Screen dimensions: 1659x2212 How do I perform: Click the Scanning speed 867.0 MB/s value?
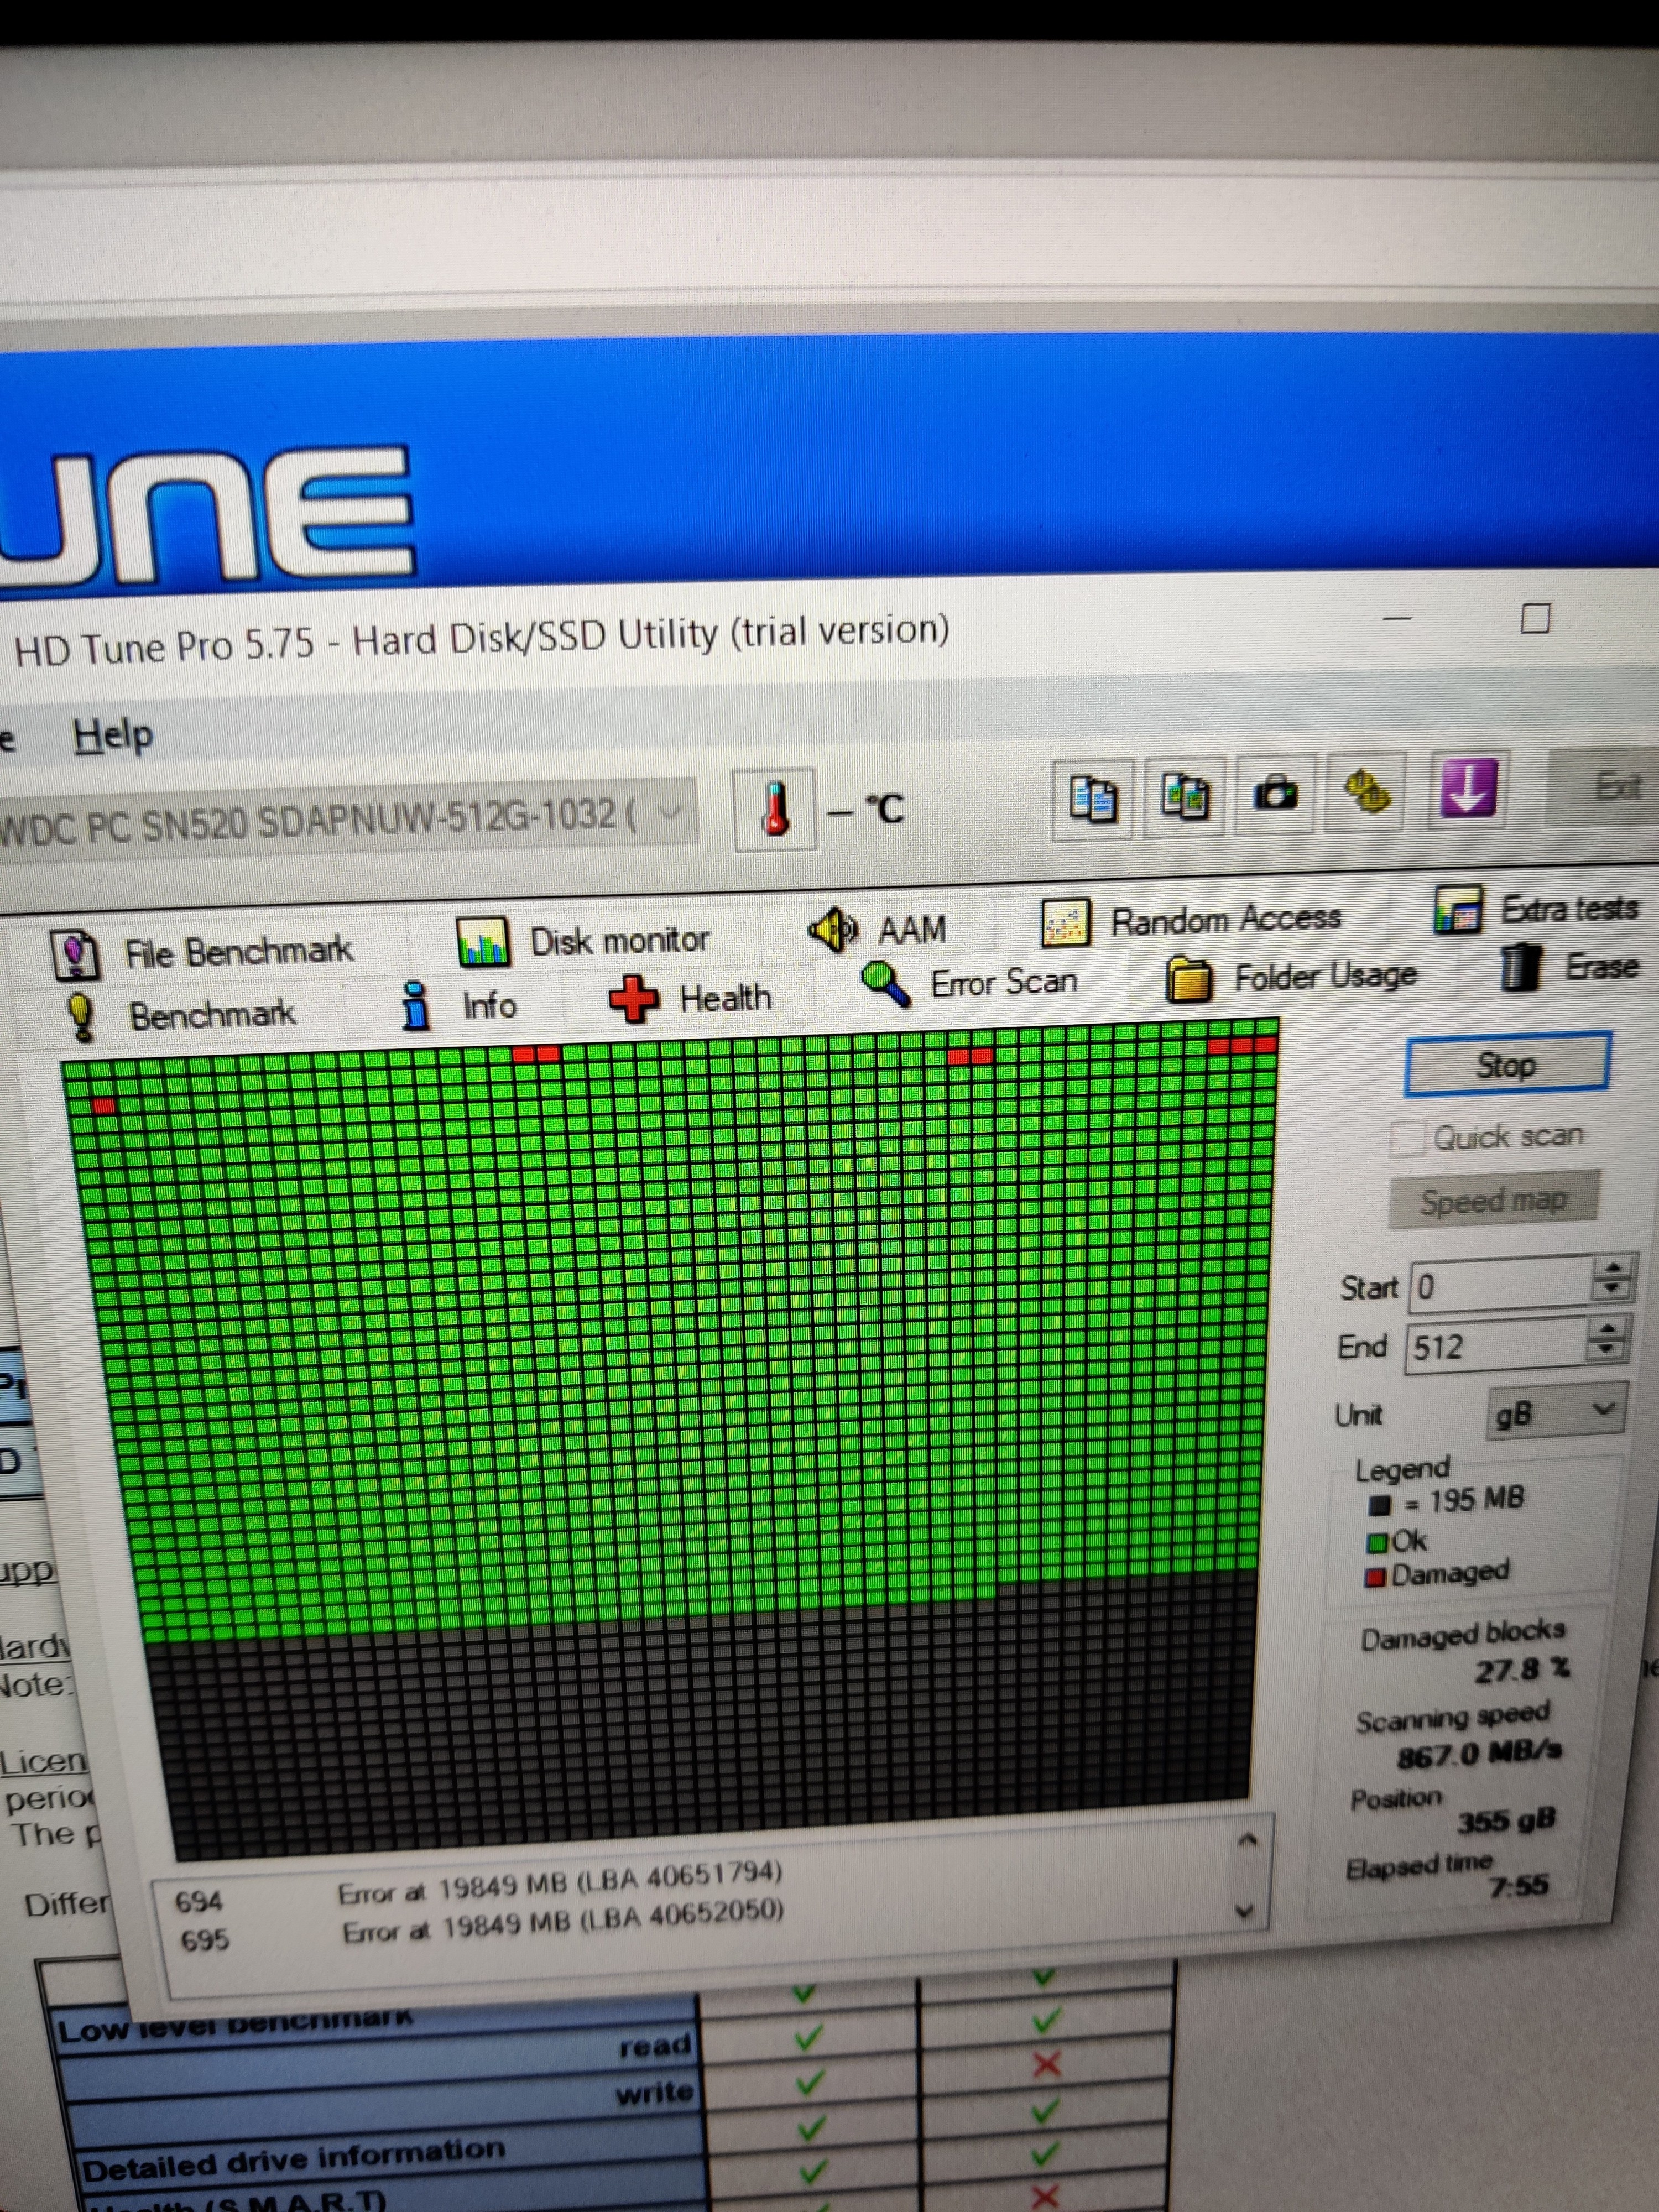coord(1479,1754)
